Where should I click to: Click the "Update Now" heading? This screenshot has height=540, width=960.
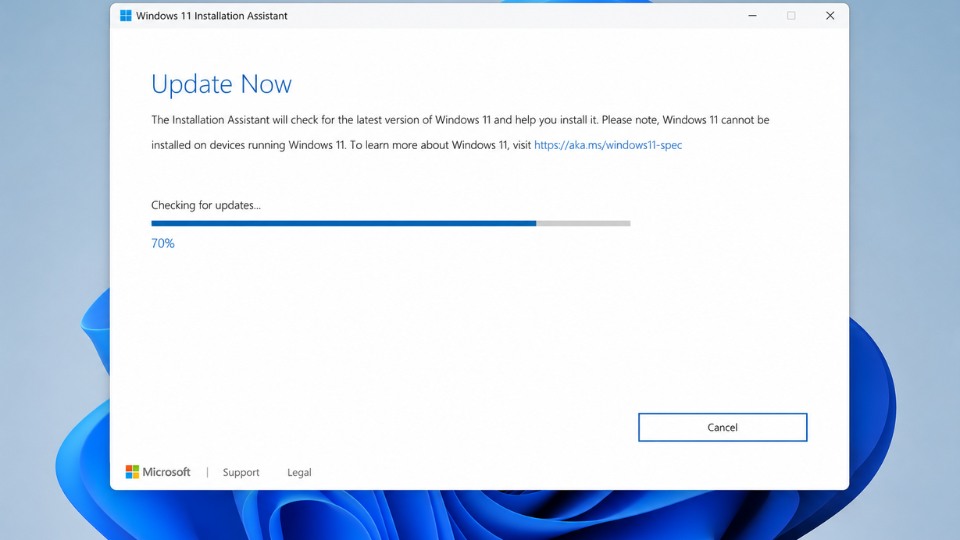pyautogui.click(x=221, y=84)
